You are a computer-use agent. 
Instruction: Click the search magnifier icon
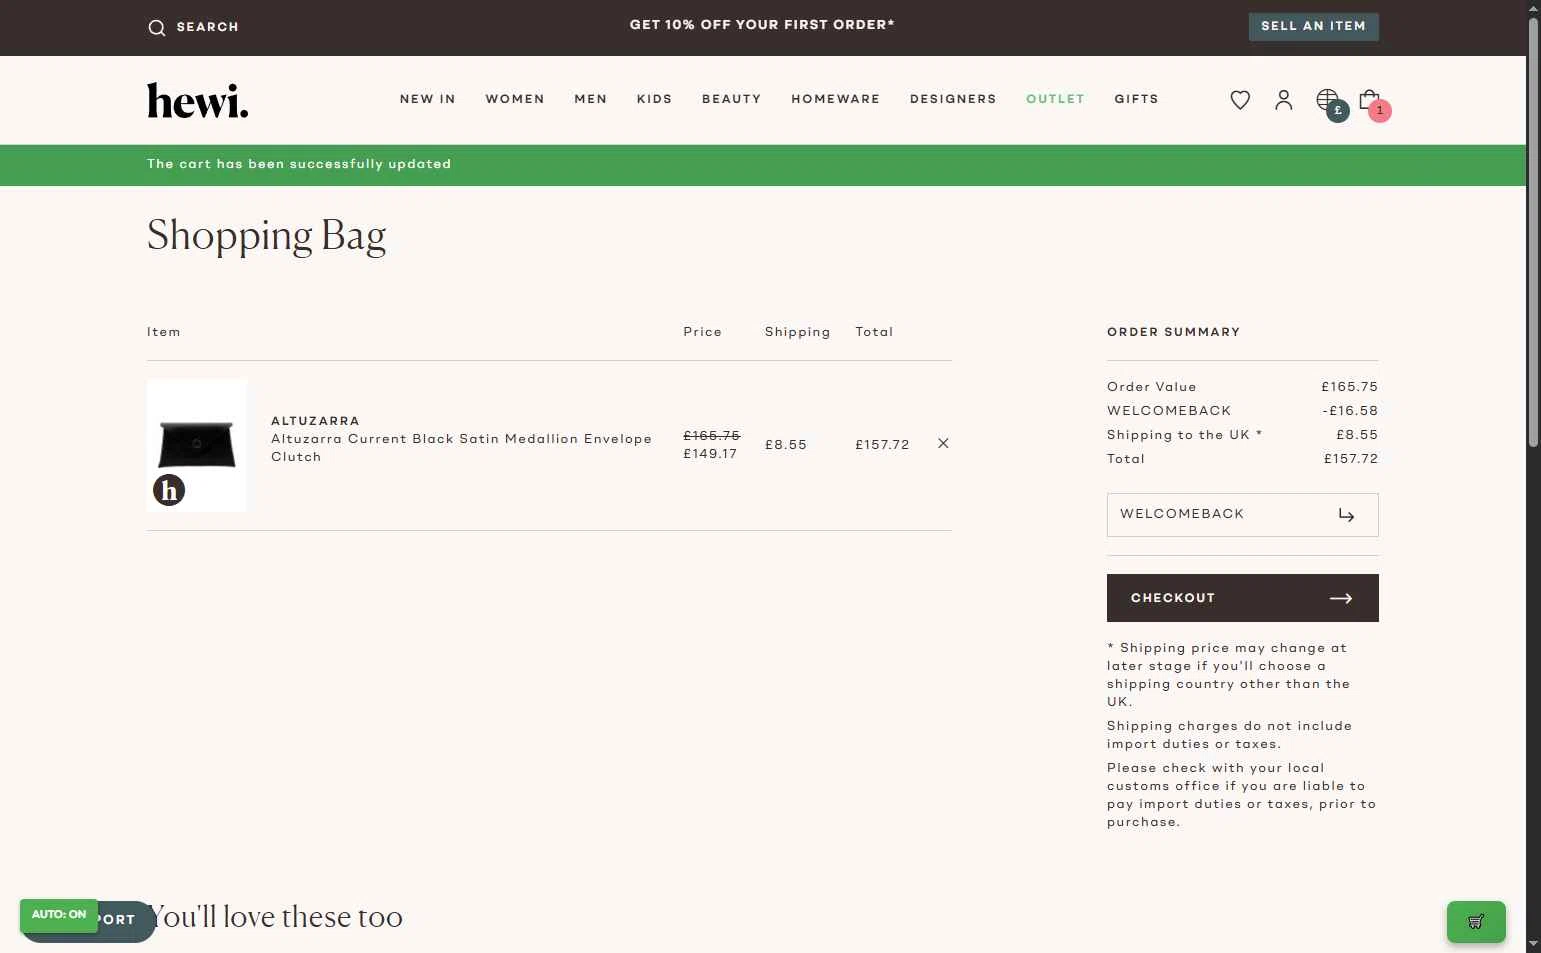(156, 27)
